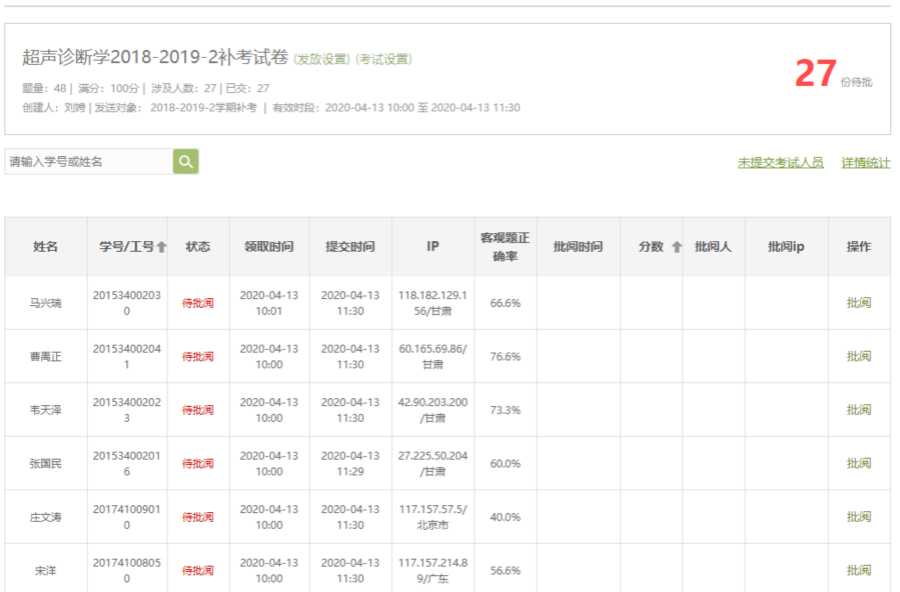Click 批阅 for 张国民
The image size is (900, 592).
(858, 463)
